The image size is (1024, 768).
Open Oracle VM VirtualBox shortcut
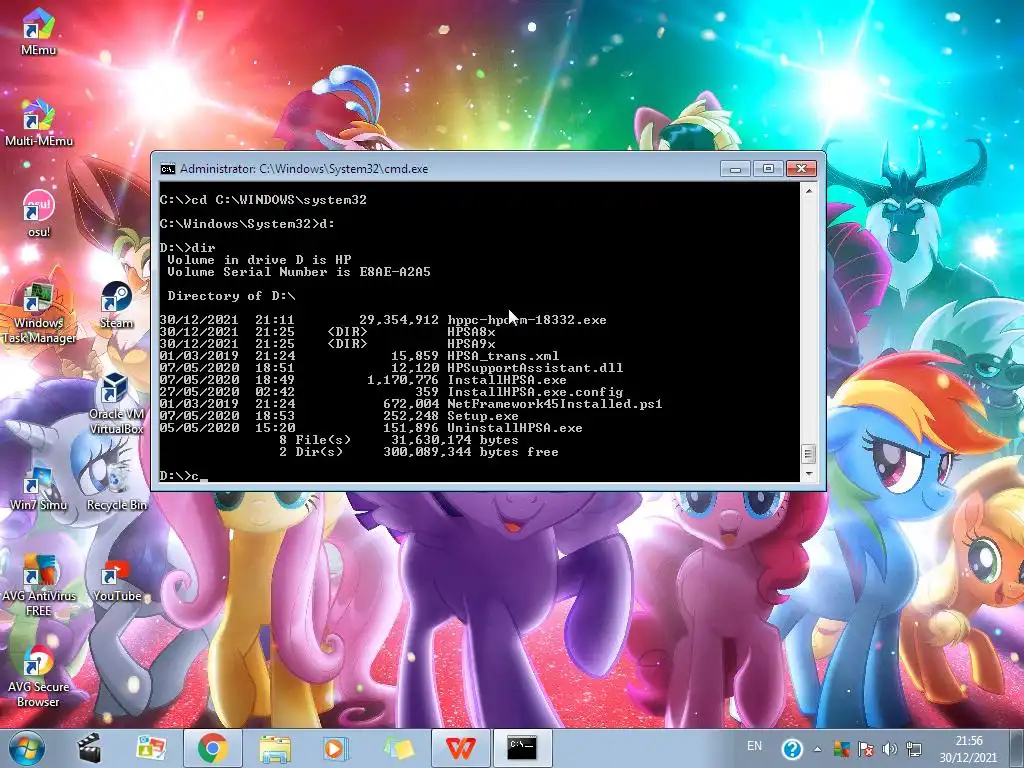116,403
